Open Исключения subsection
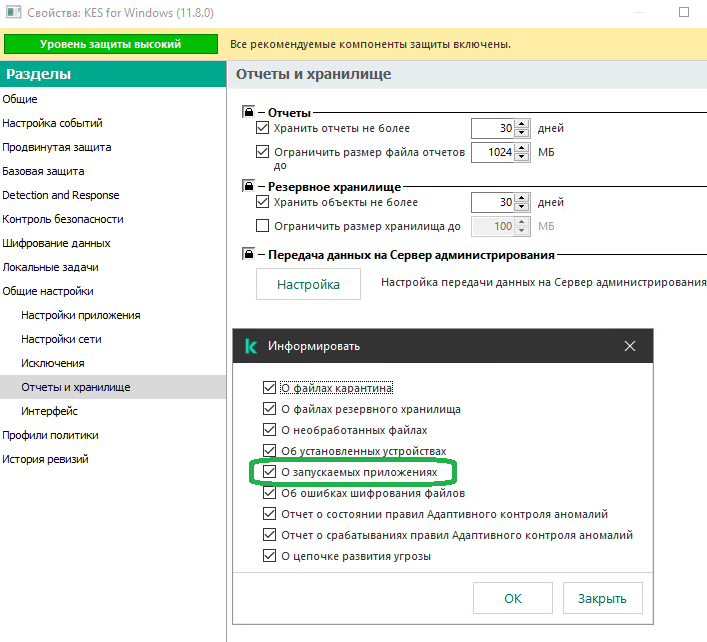The height and width of the screenshot is (642, 707). click(113, 363)
